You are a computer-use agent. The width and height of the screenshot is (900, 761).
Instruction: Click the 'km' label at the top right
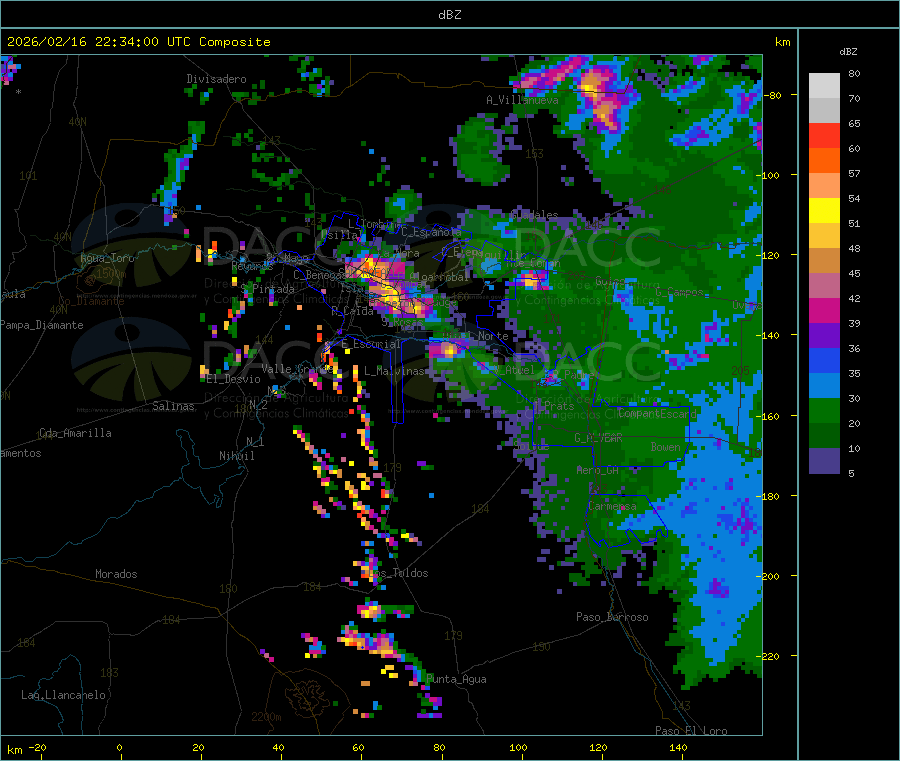782,42
